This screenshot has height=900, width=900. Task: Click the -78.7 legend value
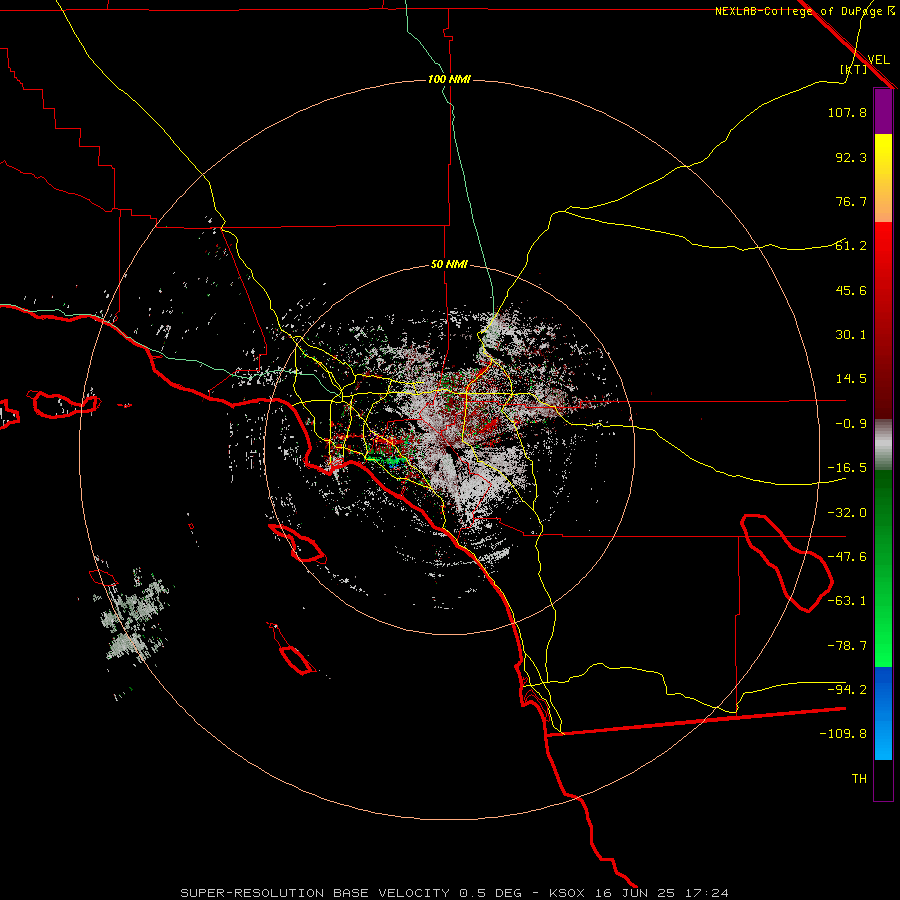pyautogui.click(x=847, y=645)
